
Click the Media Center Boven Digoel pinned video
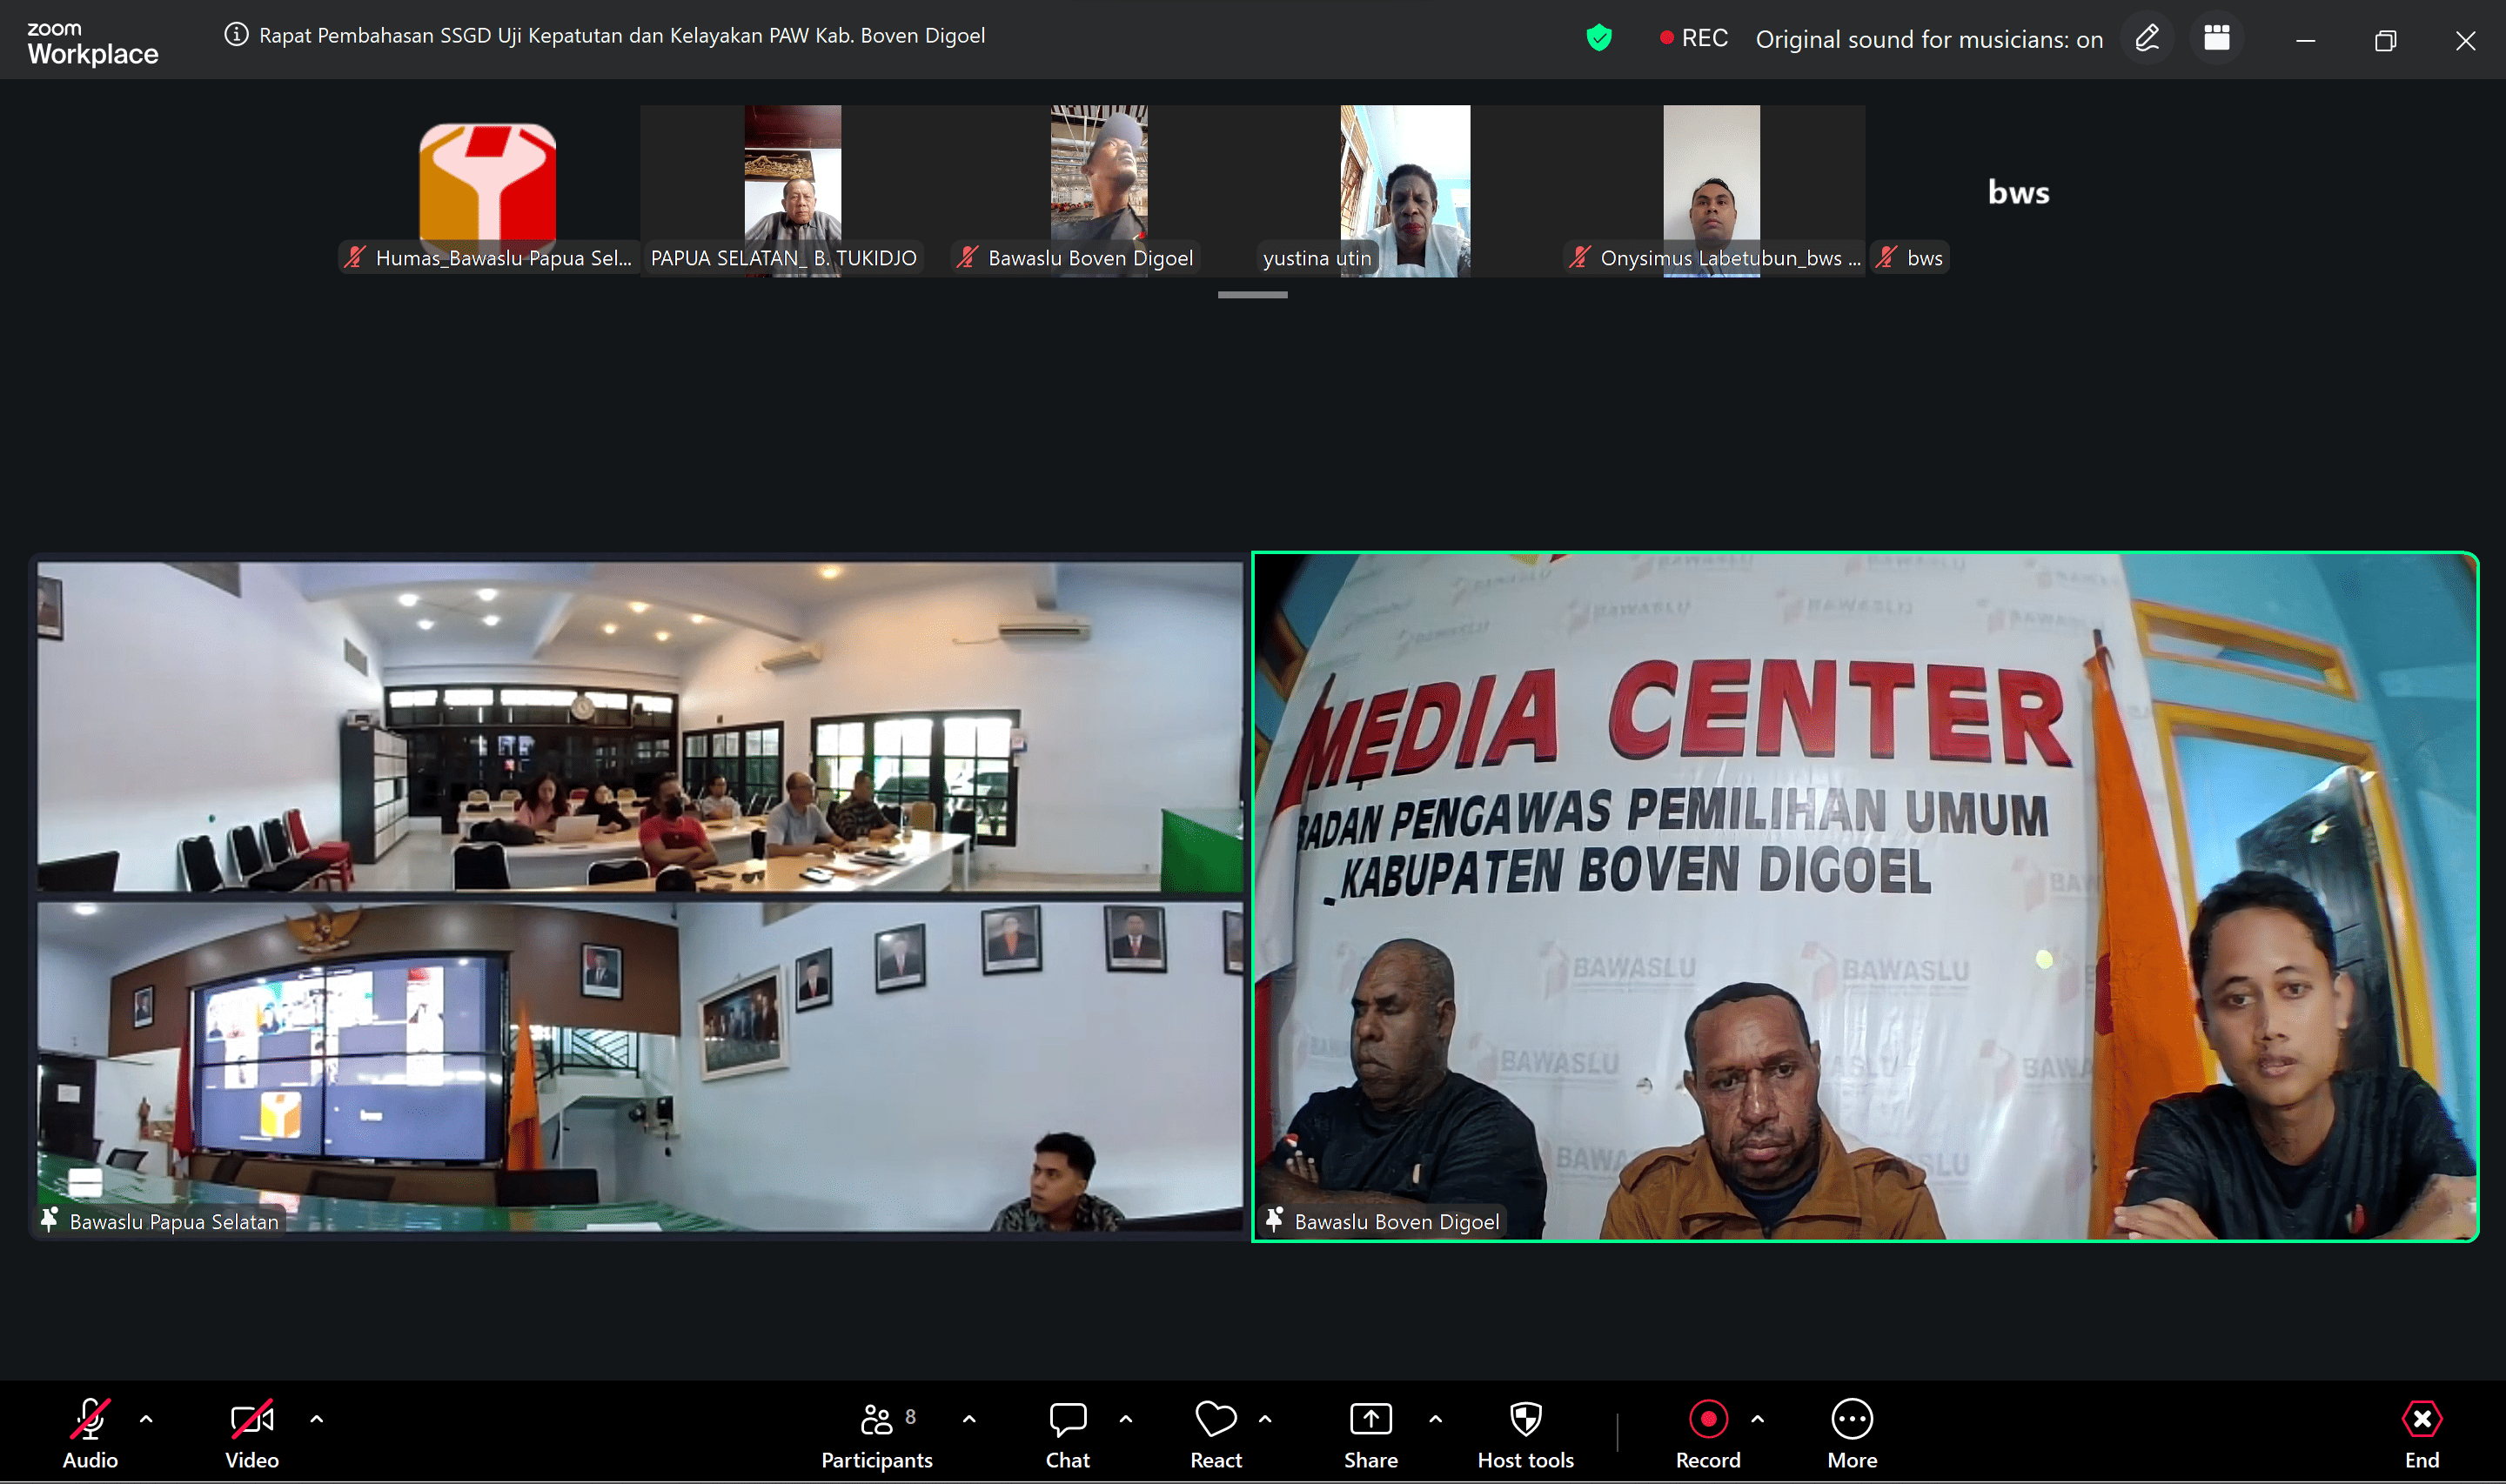coord(1865,897)
